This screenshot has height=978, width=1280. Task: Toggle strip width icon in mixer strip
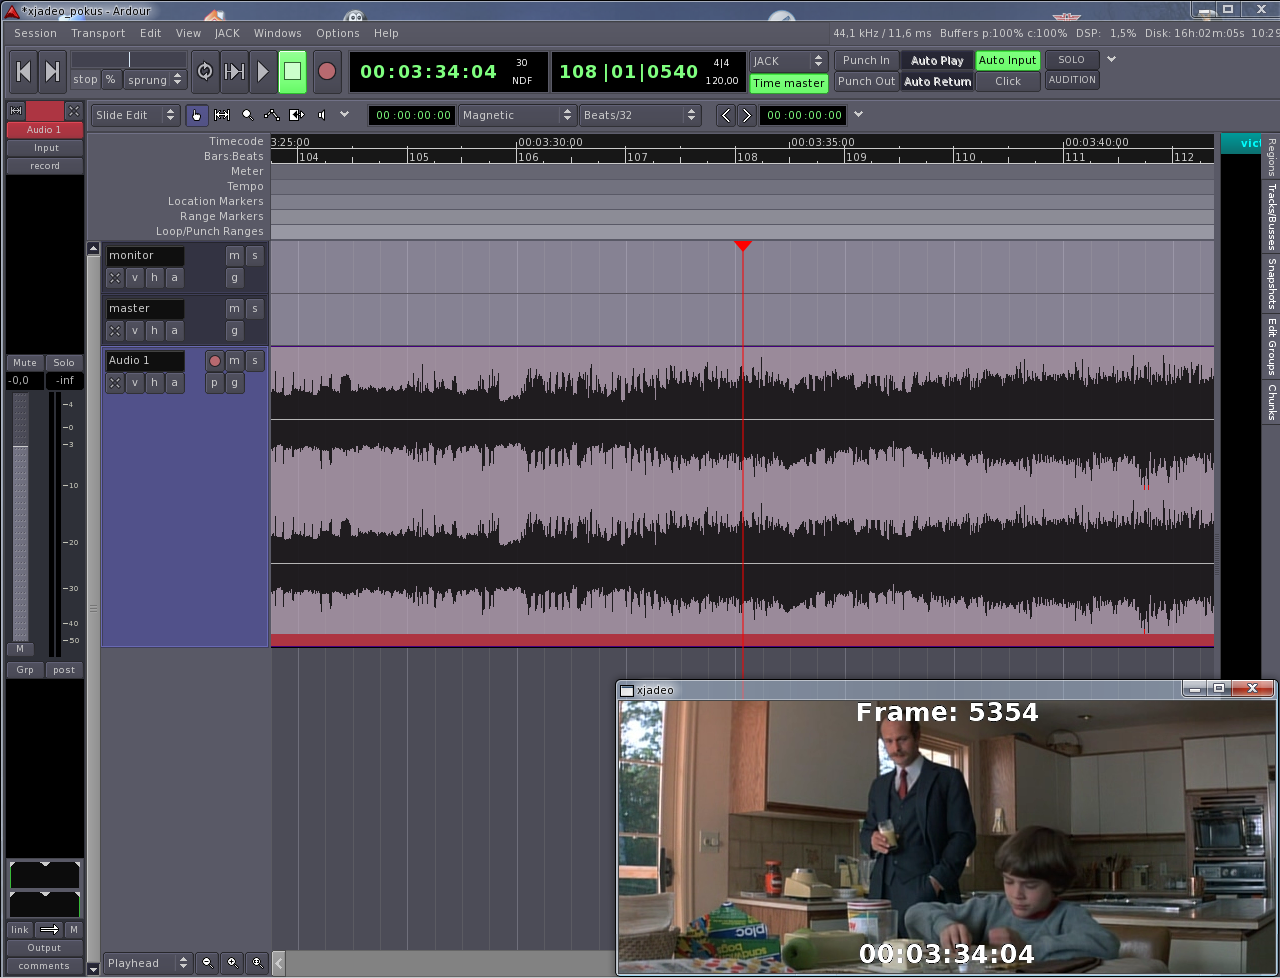coord(16,111)
